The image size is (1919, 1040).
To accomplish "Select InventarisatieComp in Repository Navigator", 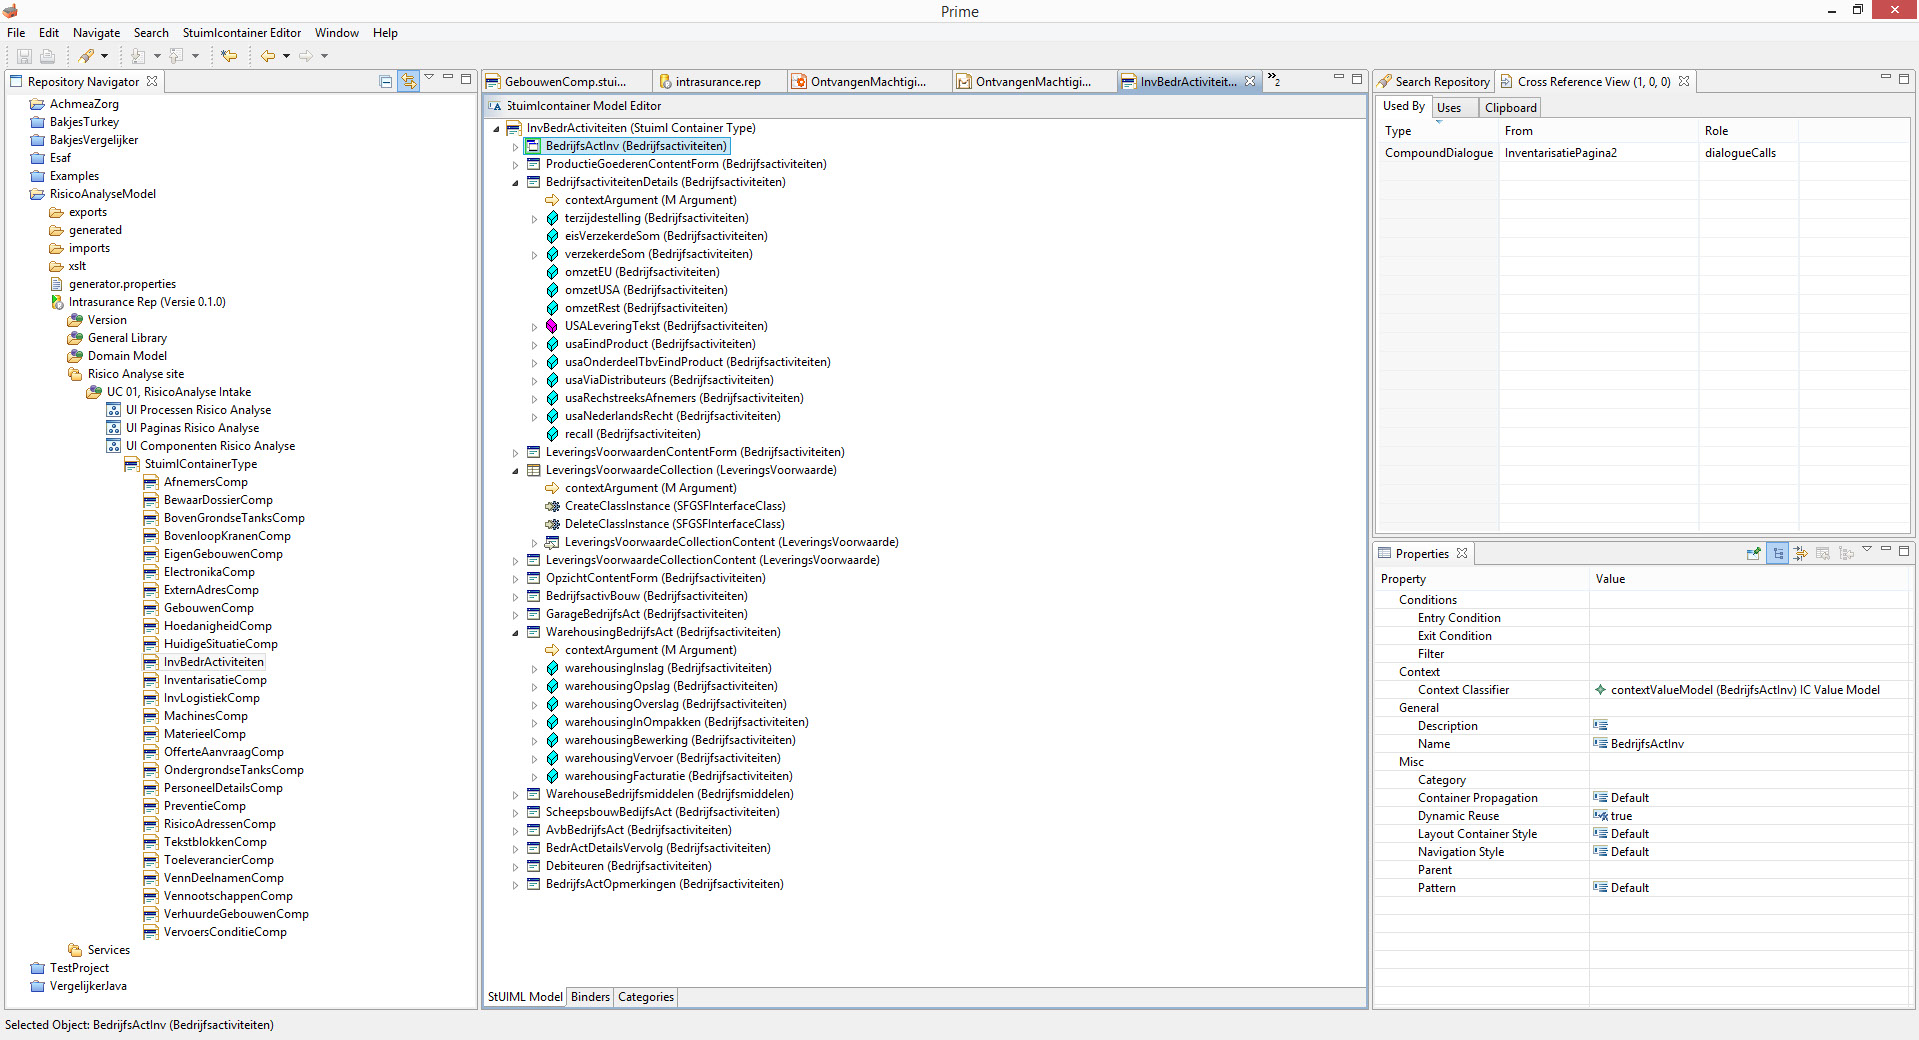I will click(215, 680).
